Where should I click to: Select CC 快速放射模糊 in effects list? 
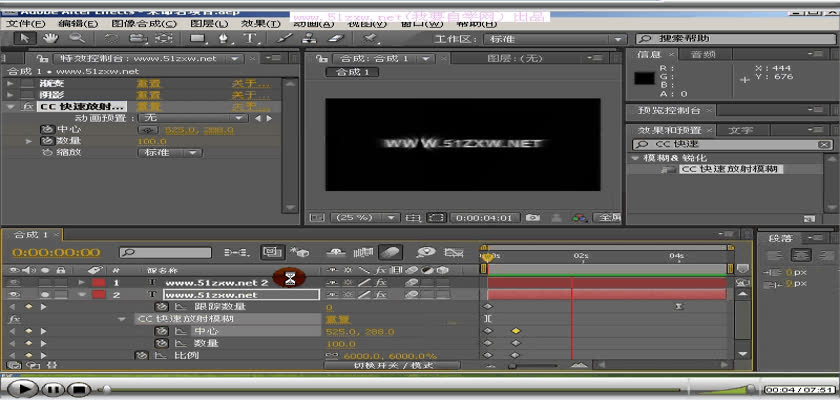731,169
